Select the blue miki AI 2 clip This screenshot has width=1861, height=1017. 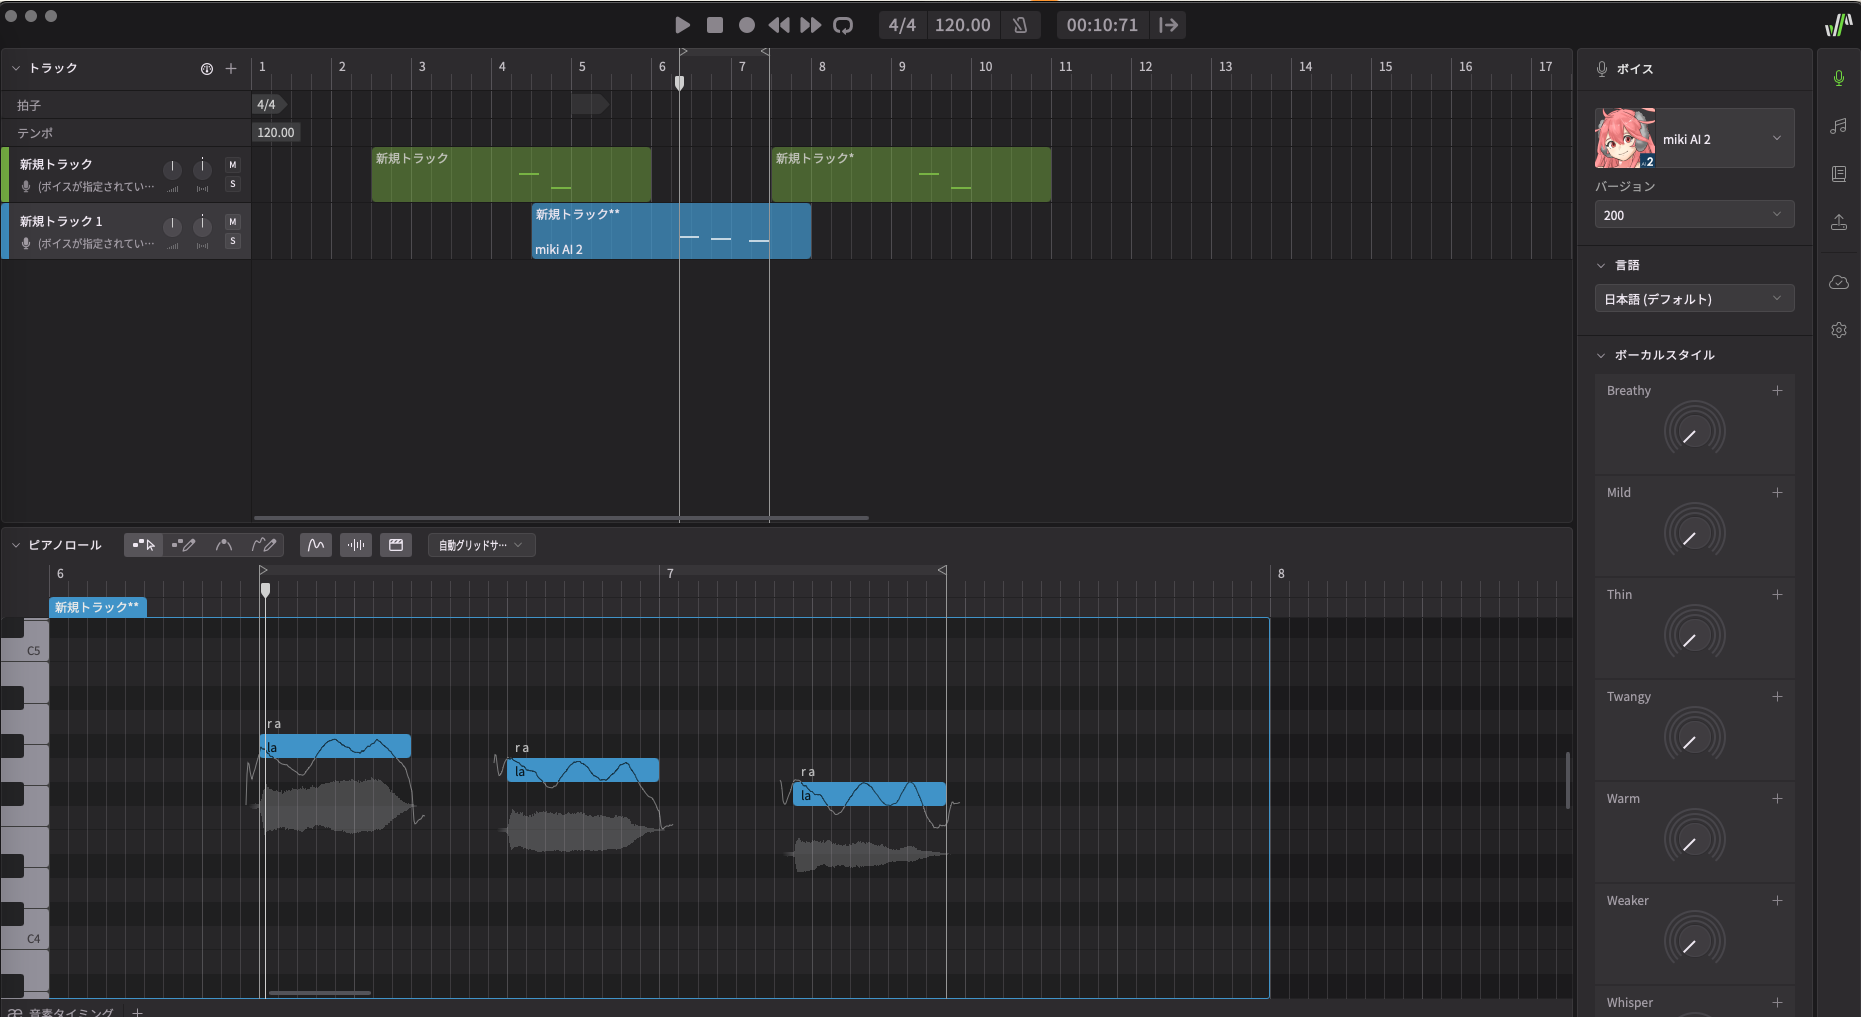tap(671, 232)
